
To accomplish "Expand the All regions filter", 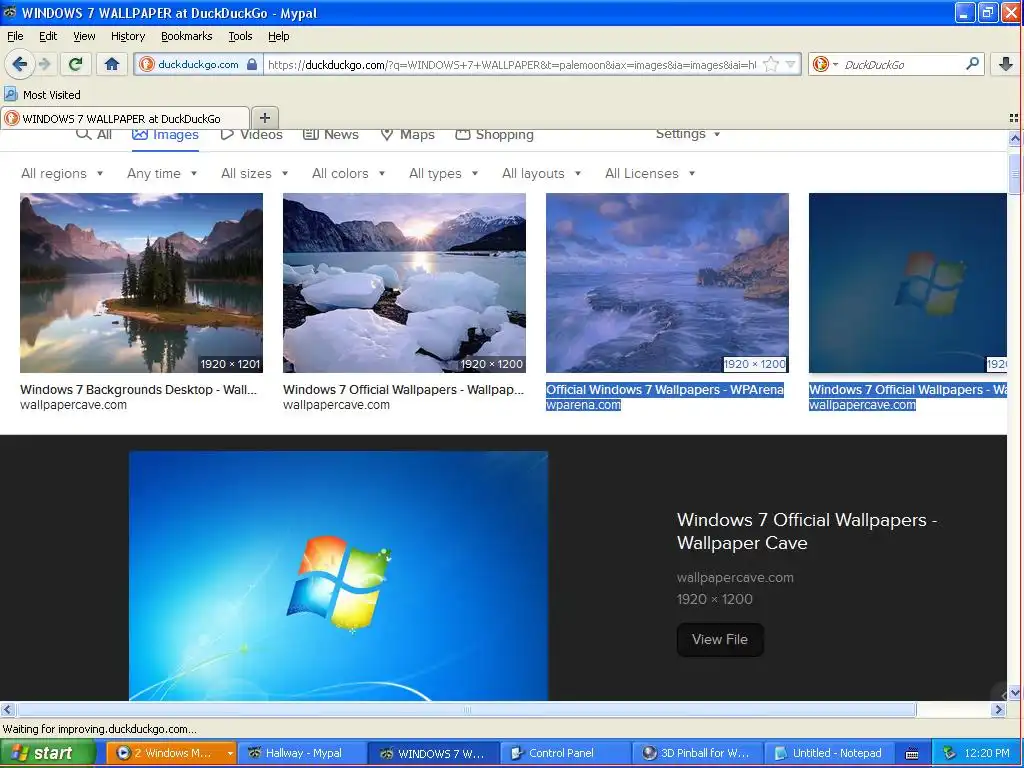I will (62, 173).
